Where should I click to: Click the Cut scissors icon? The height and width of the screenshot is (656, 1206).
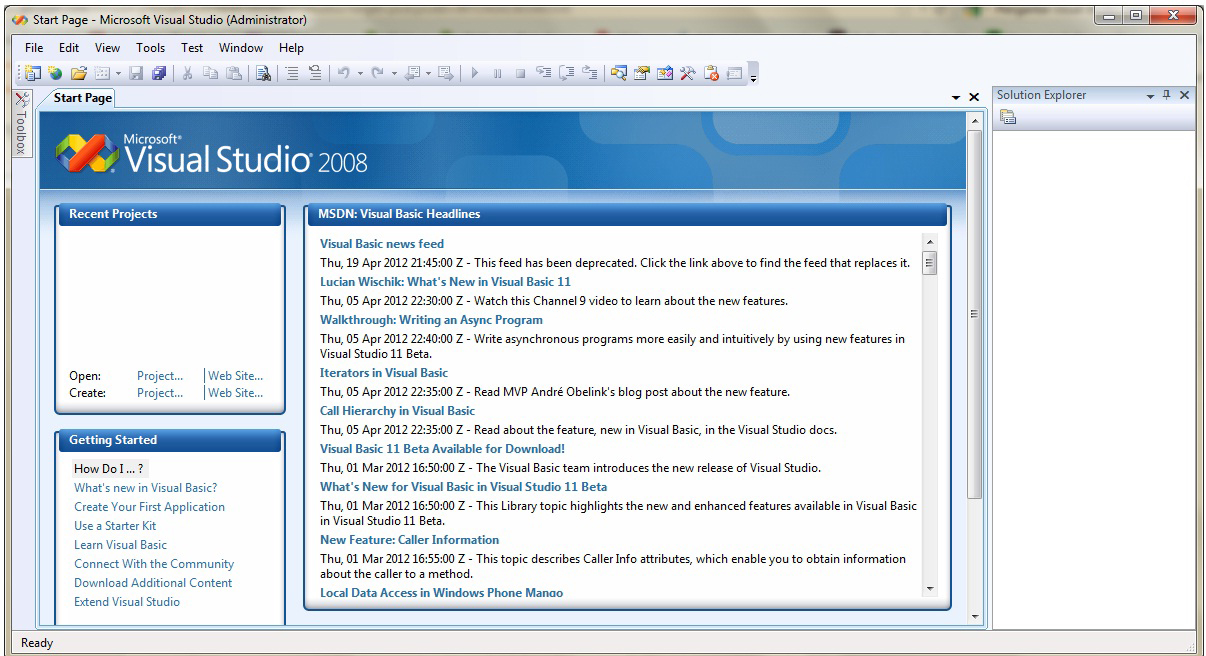[188, 73]
